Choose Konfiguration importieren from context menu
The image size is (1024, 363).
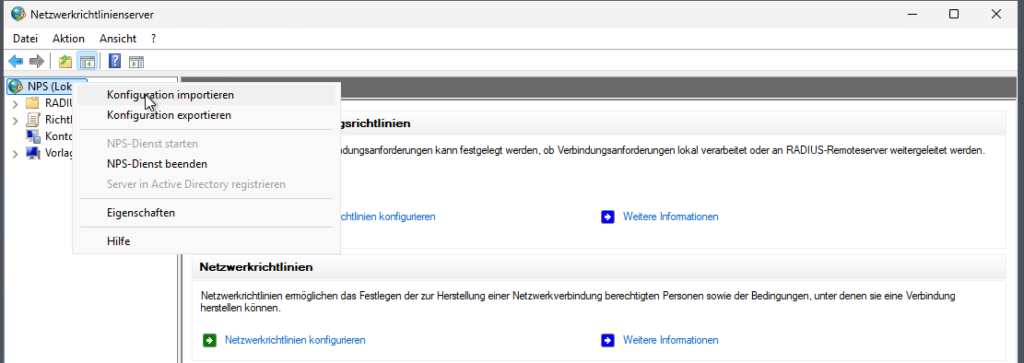pos(206,95)
